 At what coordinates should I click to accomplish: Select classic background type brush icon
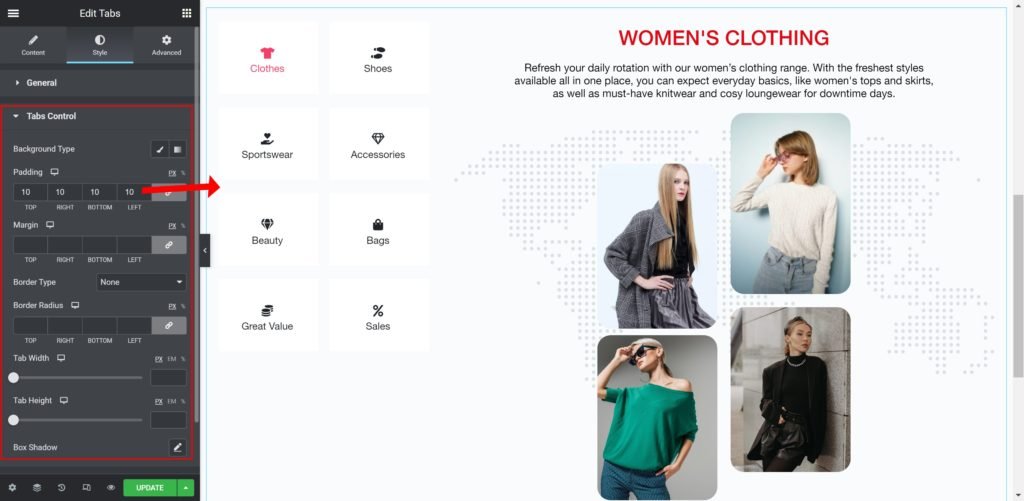point(159,149)
